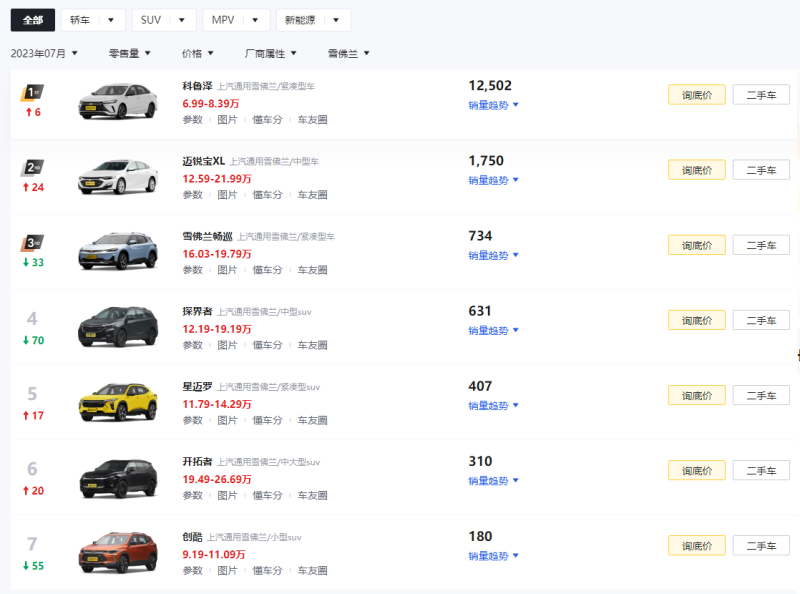Screen dimensions: 800x594
Task: Sort by the 零售量 menu
Action: pos(129,53)
